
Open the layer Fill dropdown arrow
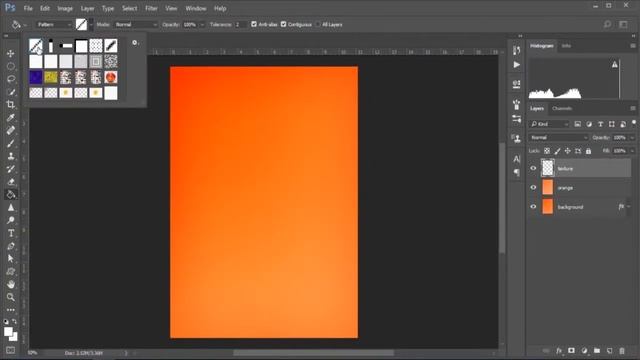tap(632, 151)
